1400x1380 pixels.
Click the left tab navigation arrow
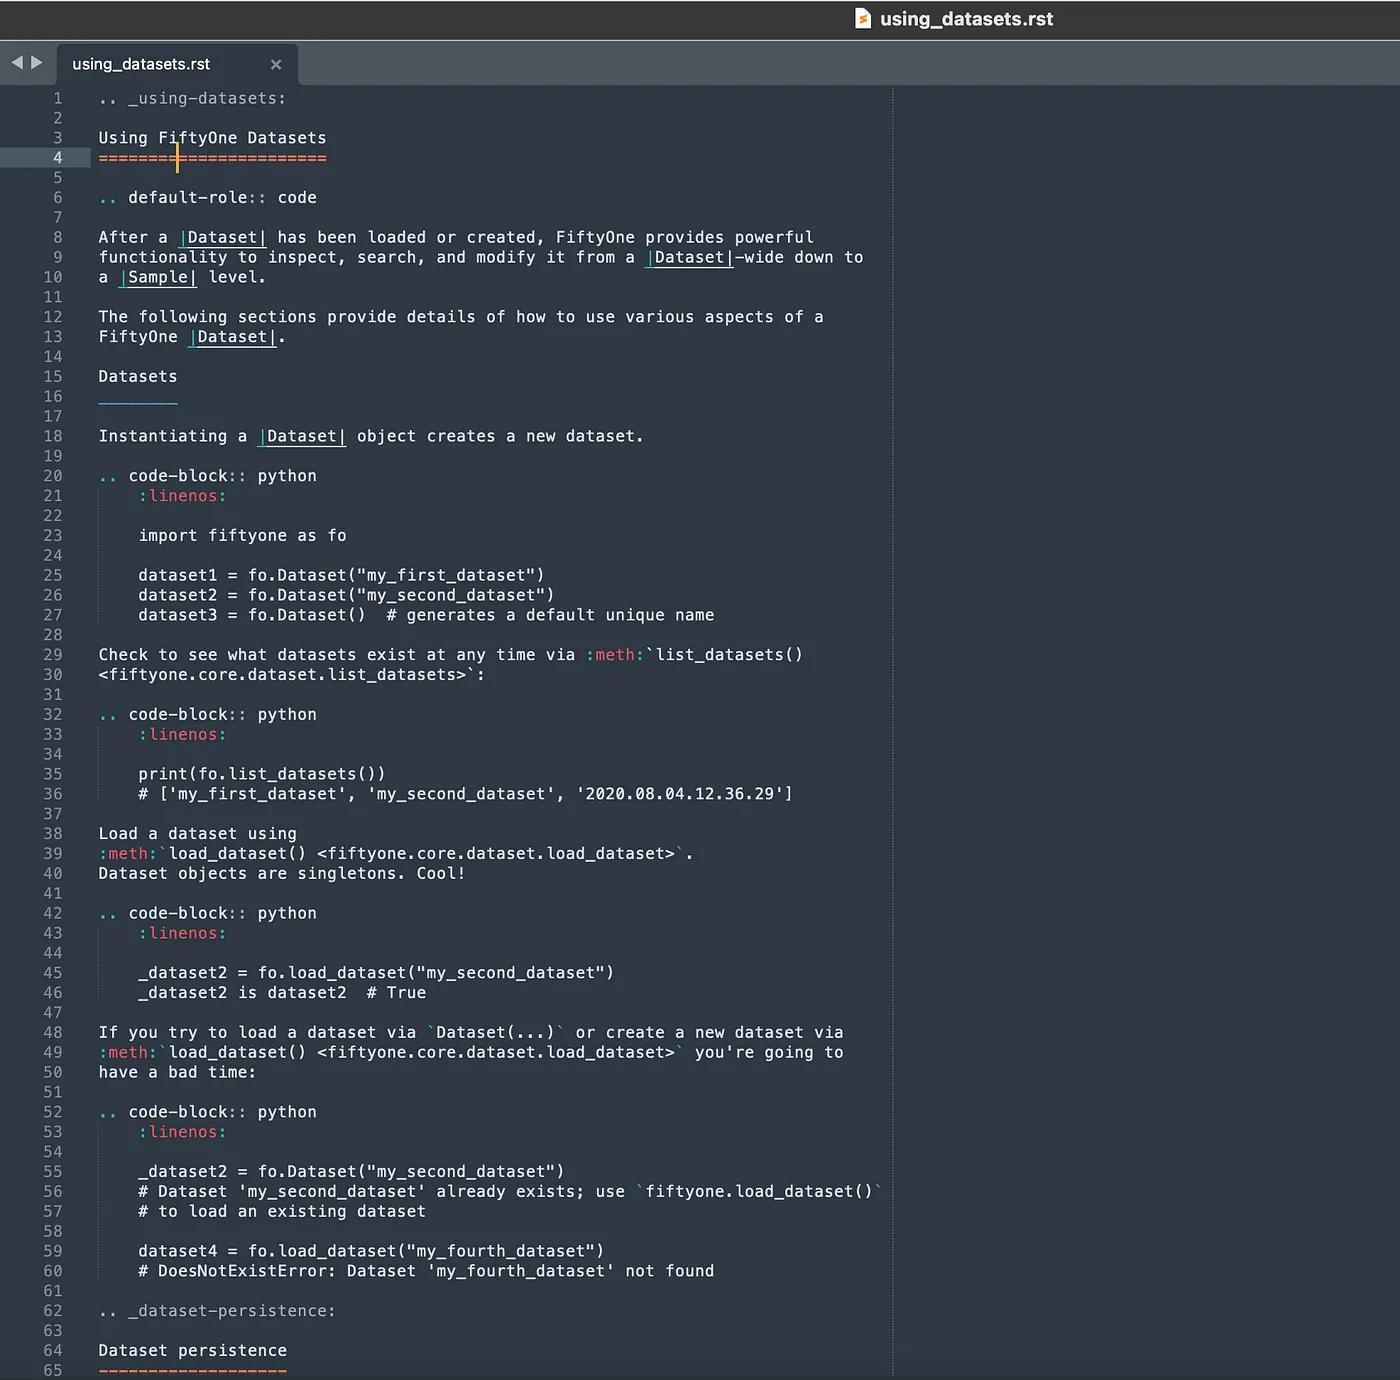tap(16, 63)
